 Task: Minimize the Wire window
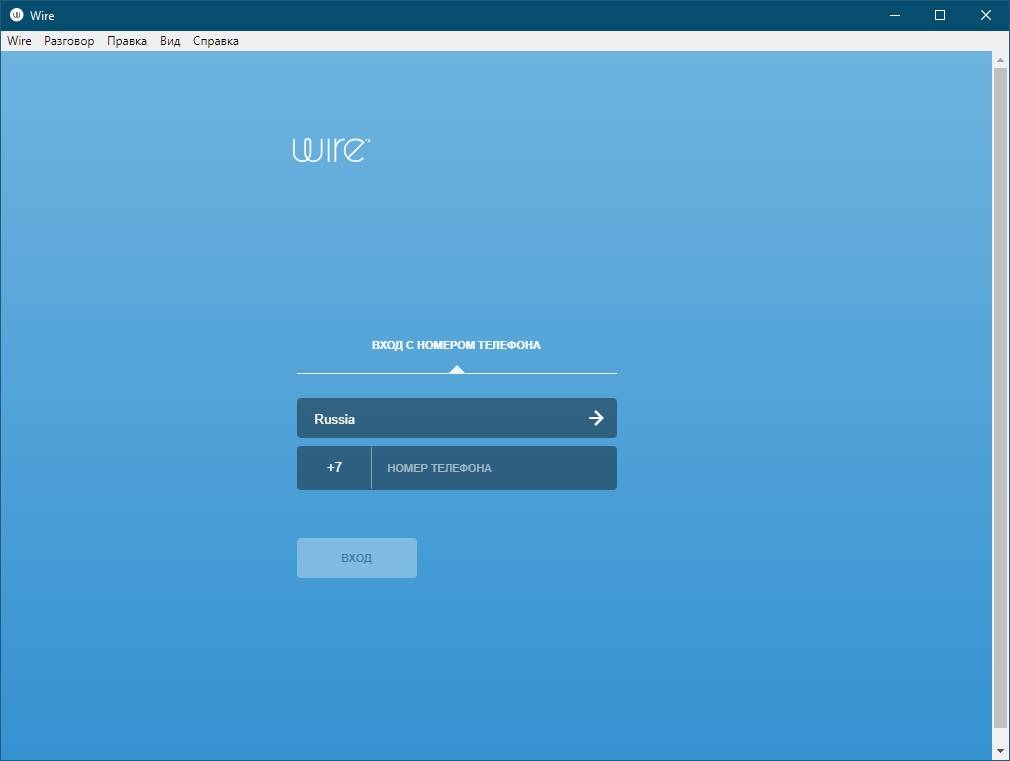coord(895,15)
